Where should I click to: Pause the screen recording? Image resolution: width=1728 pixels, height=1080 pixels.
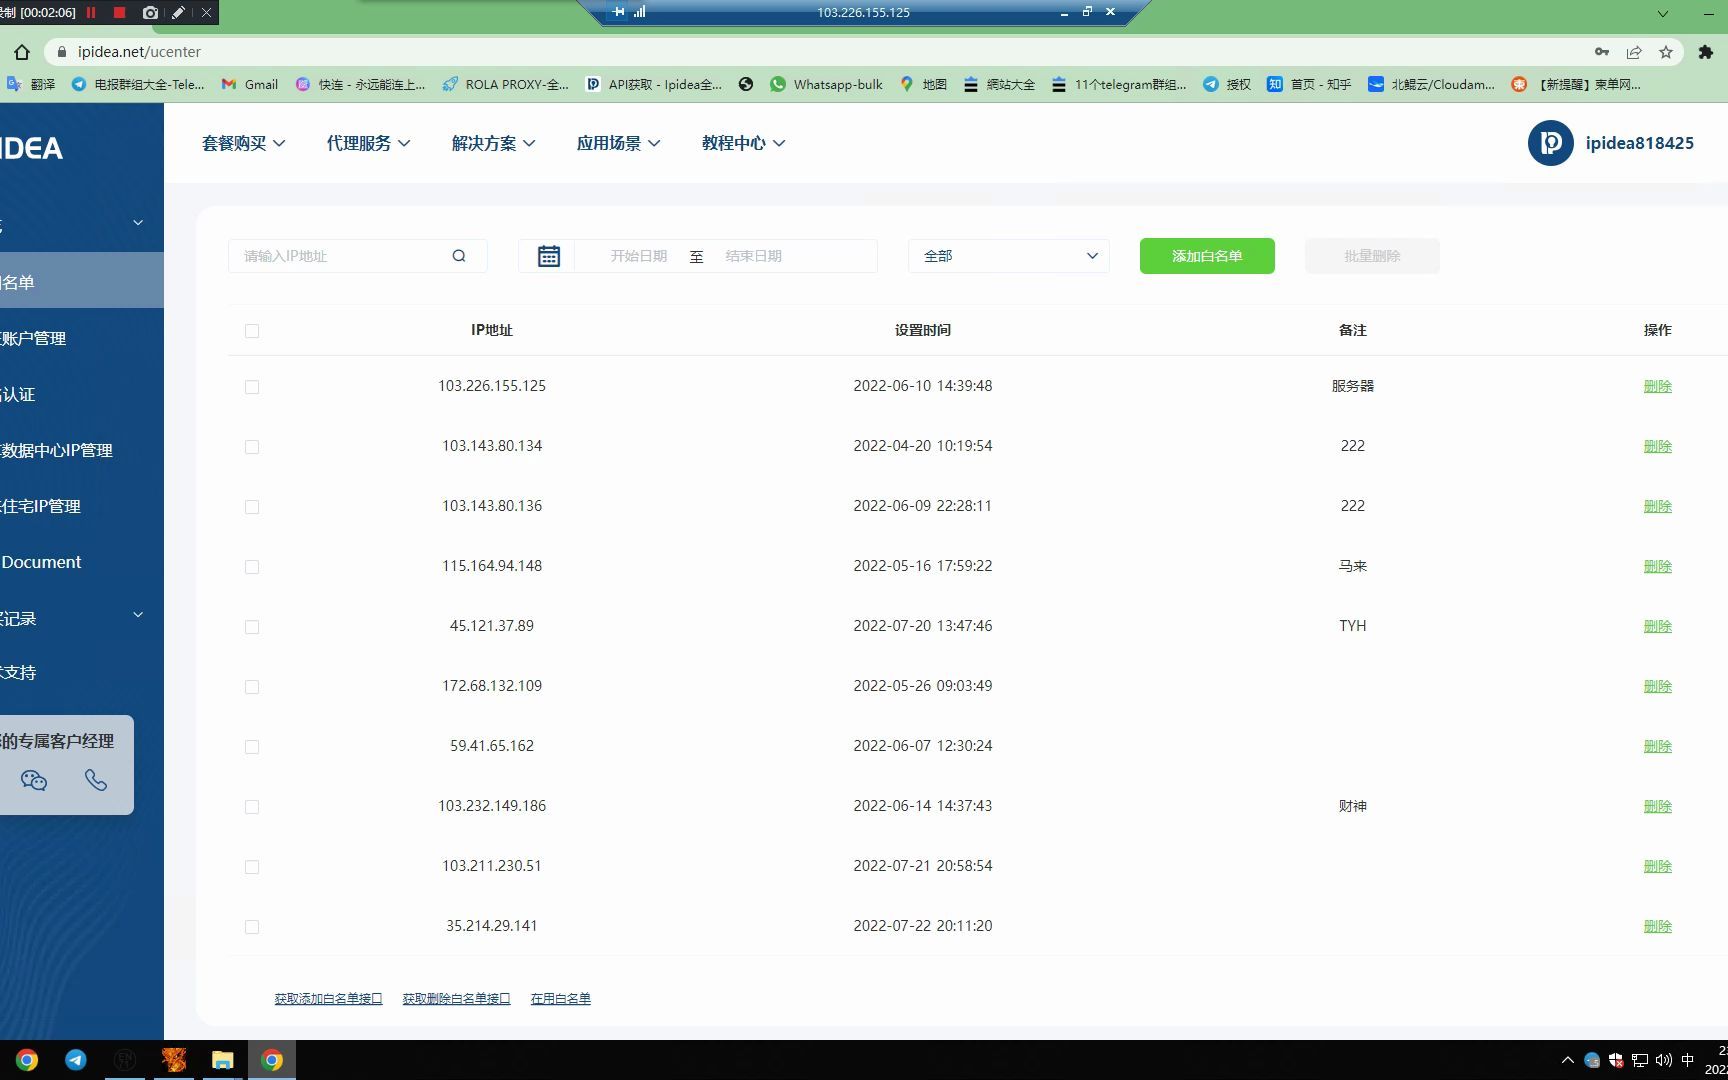tap(91, 12)
